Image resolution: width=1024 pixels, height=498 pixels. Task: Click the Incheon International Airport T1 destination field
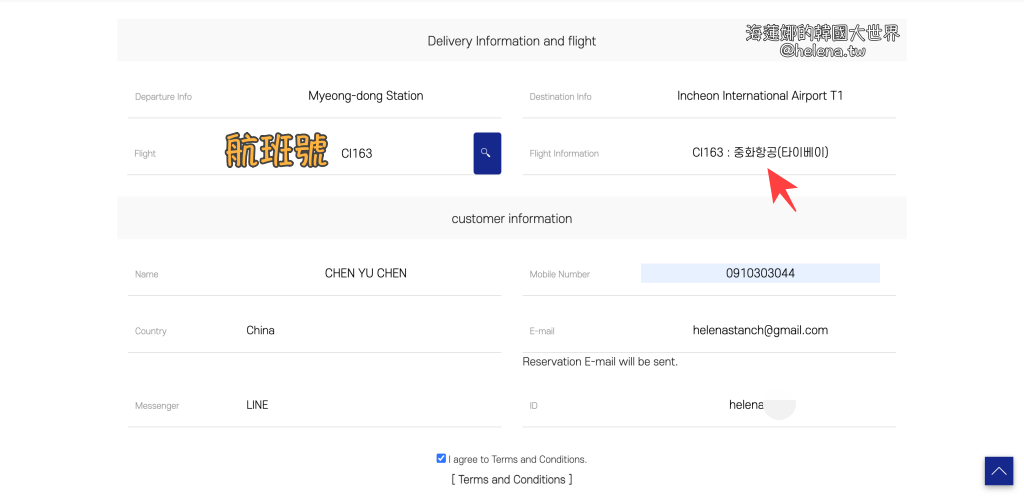click(x=760, y=96)
